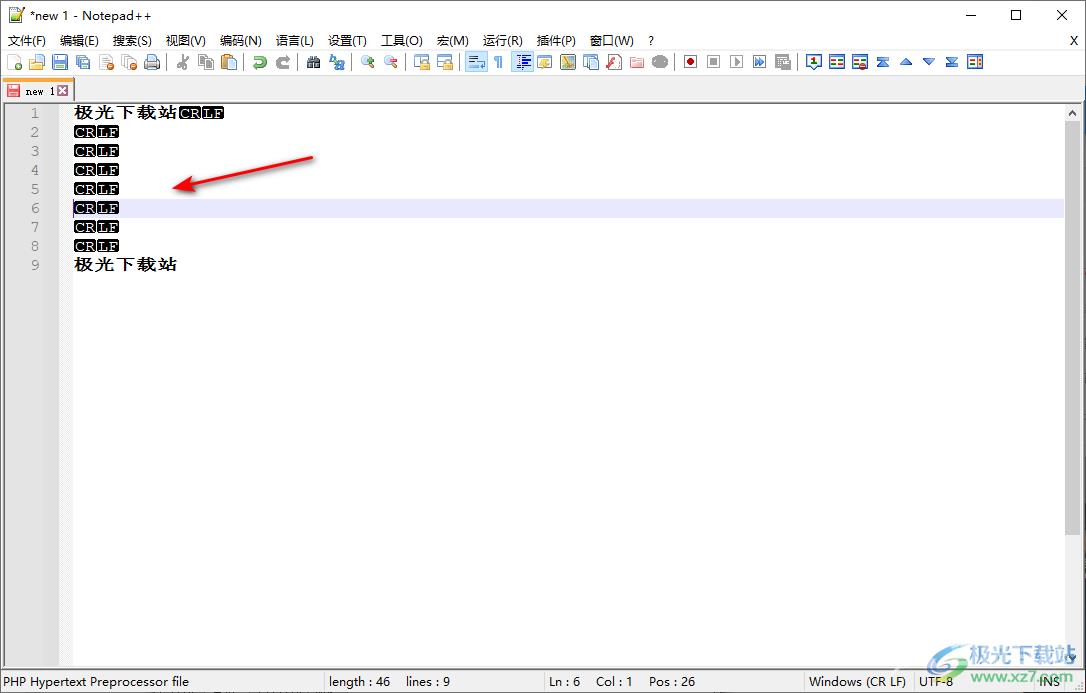This screenshot has width=1086, height=693.
Task: Open Find dialog with binoculars icon
Action: (x=313, y=62)
